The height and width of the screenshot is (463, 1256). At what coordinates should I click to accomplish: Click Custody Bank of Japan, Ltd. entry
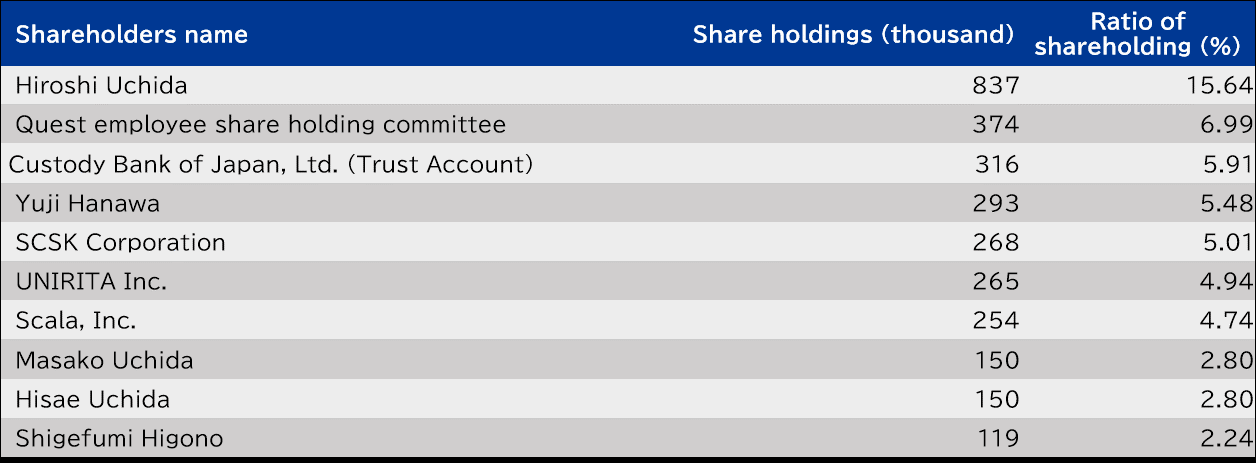[270, 164]
